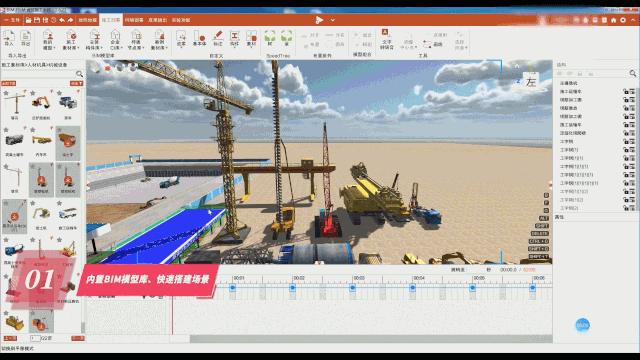Expand the My Models (我的模型) dropdown

[x=48, y=40]
